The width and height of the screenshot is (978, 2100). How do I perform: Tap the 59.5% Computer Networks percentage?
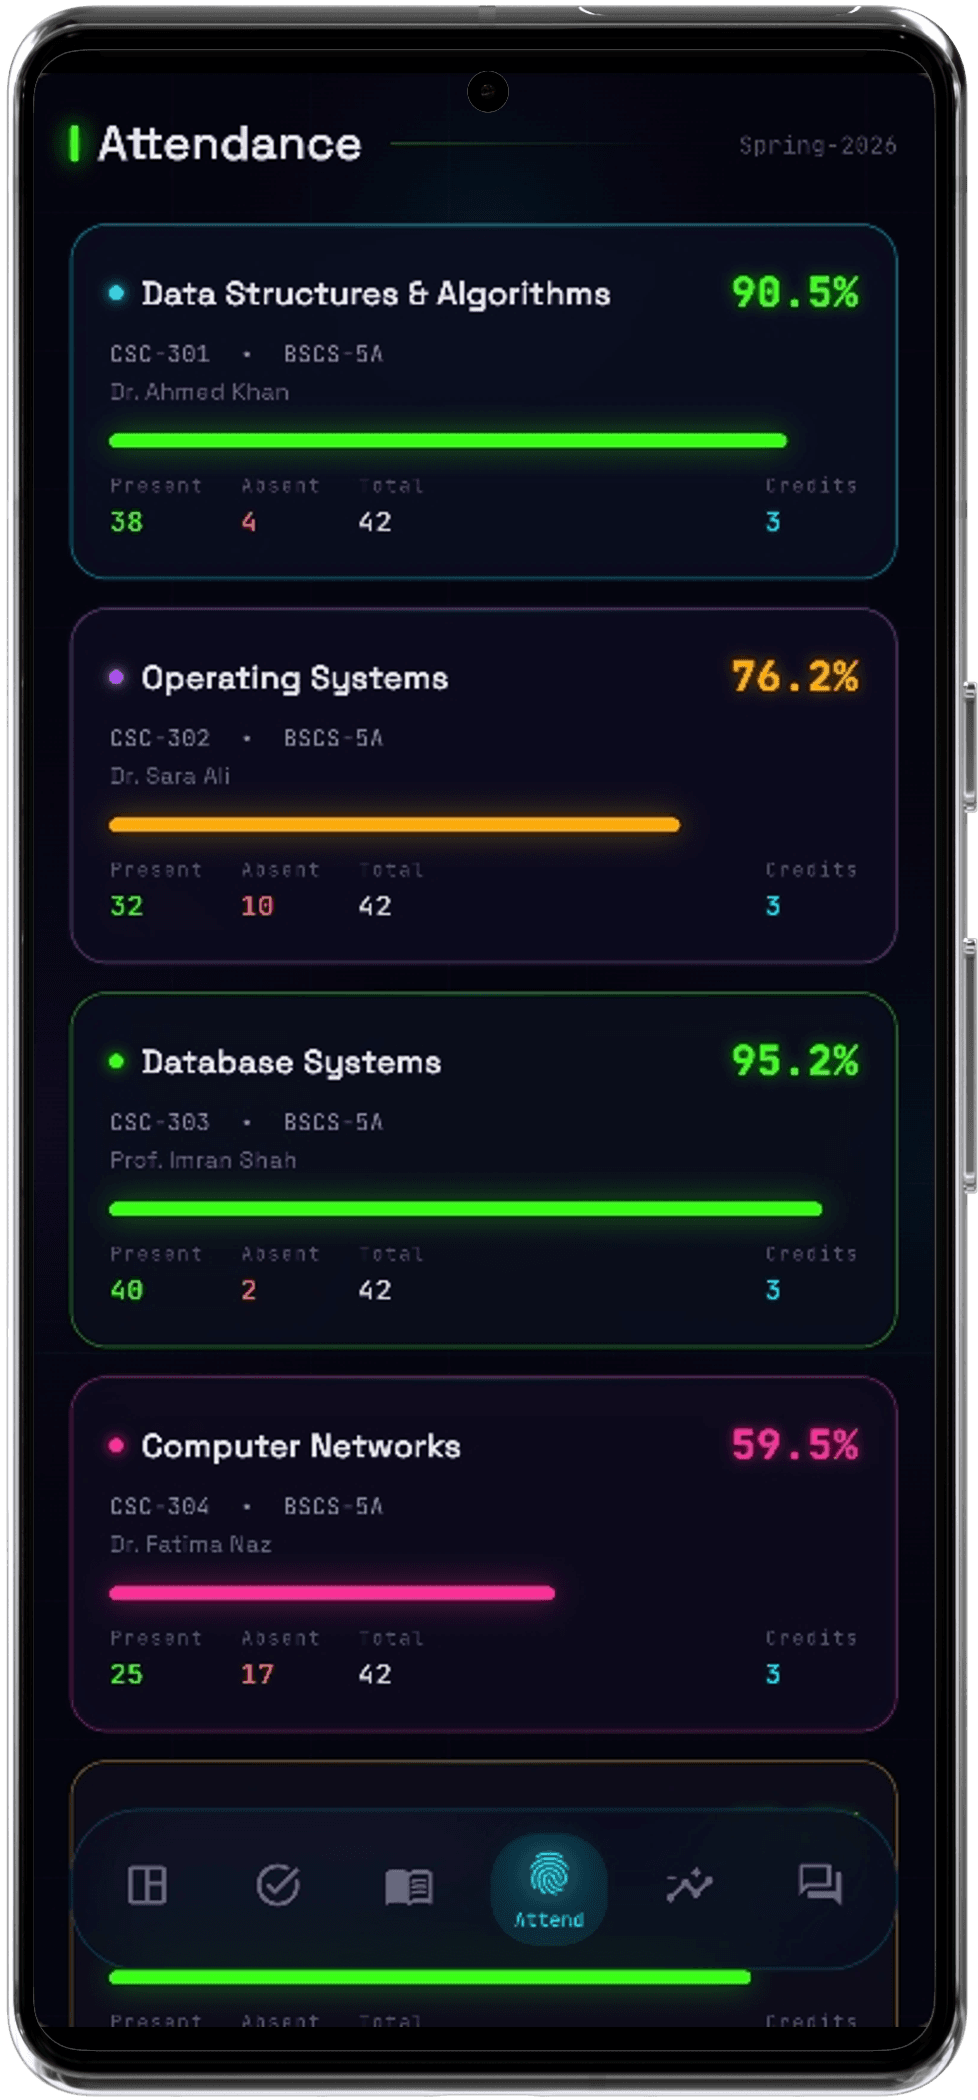(794, 1445)
